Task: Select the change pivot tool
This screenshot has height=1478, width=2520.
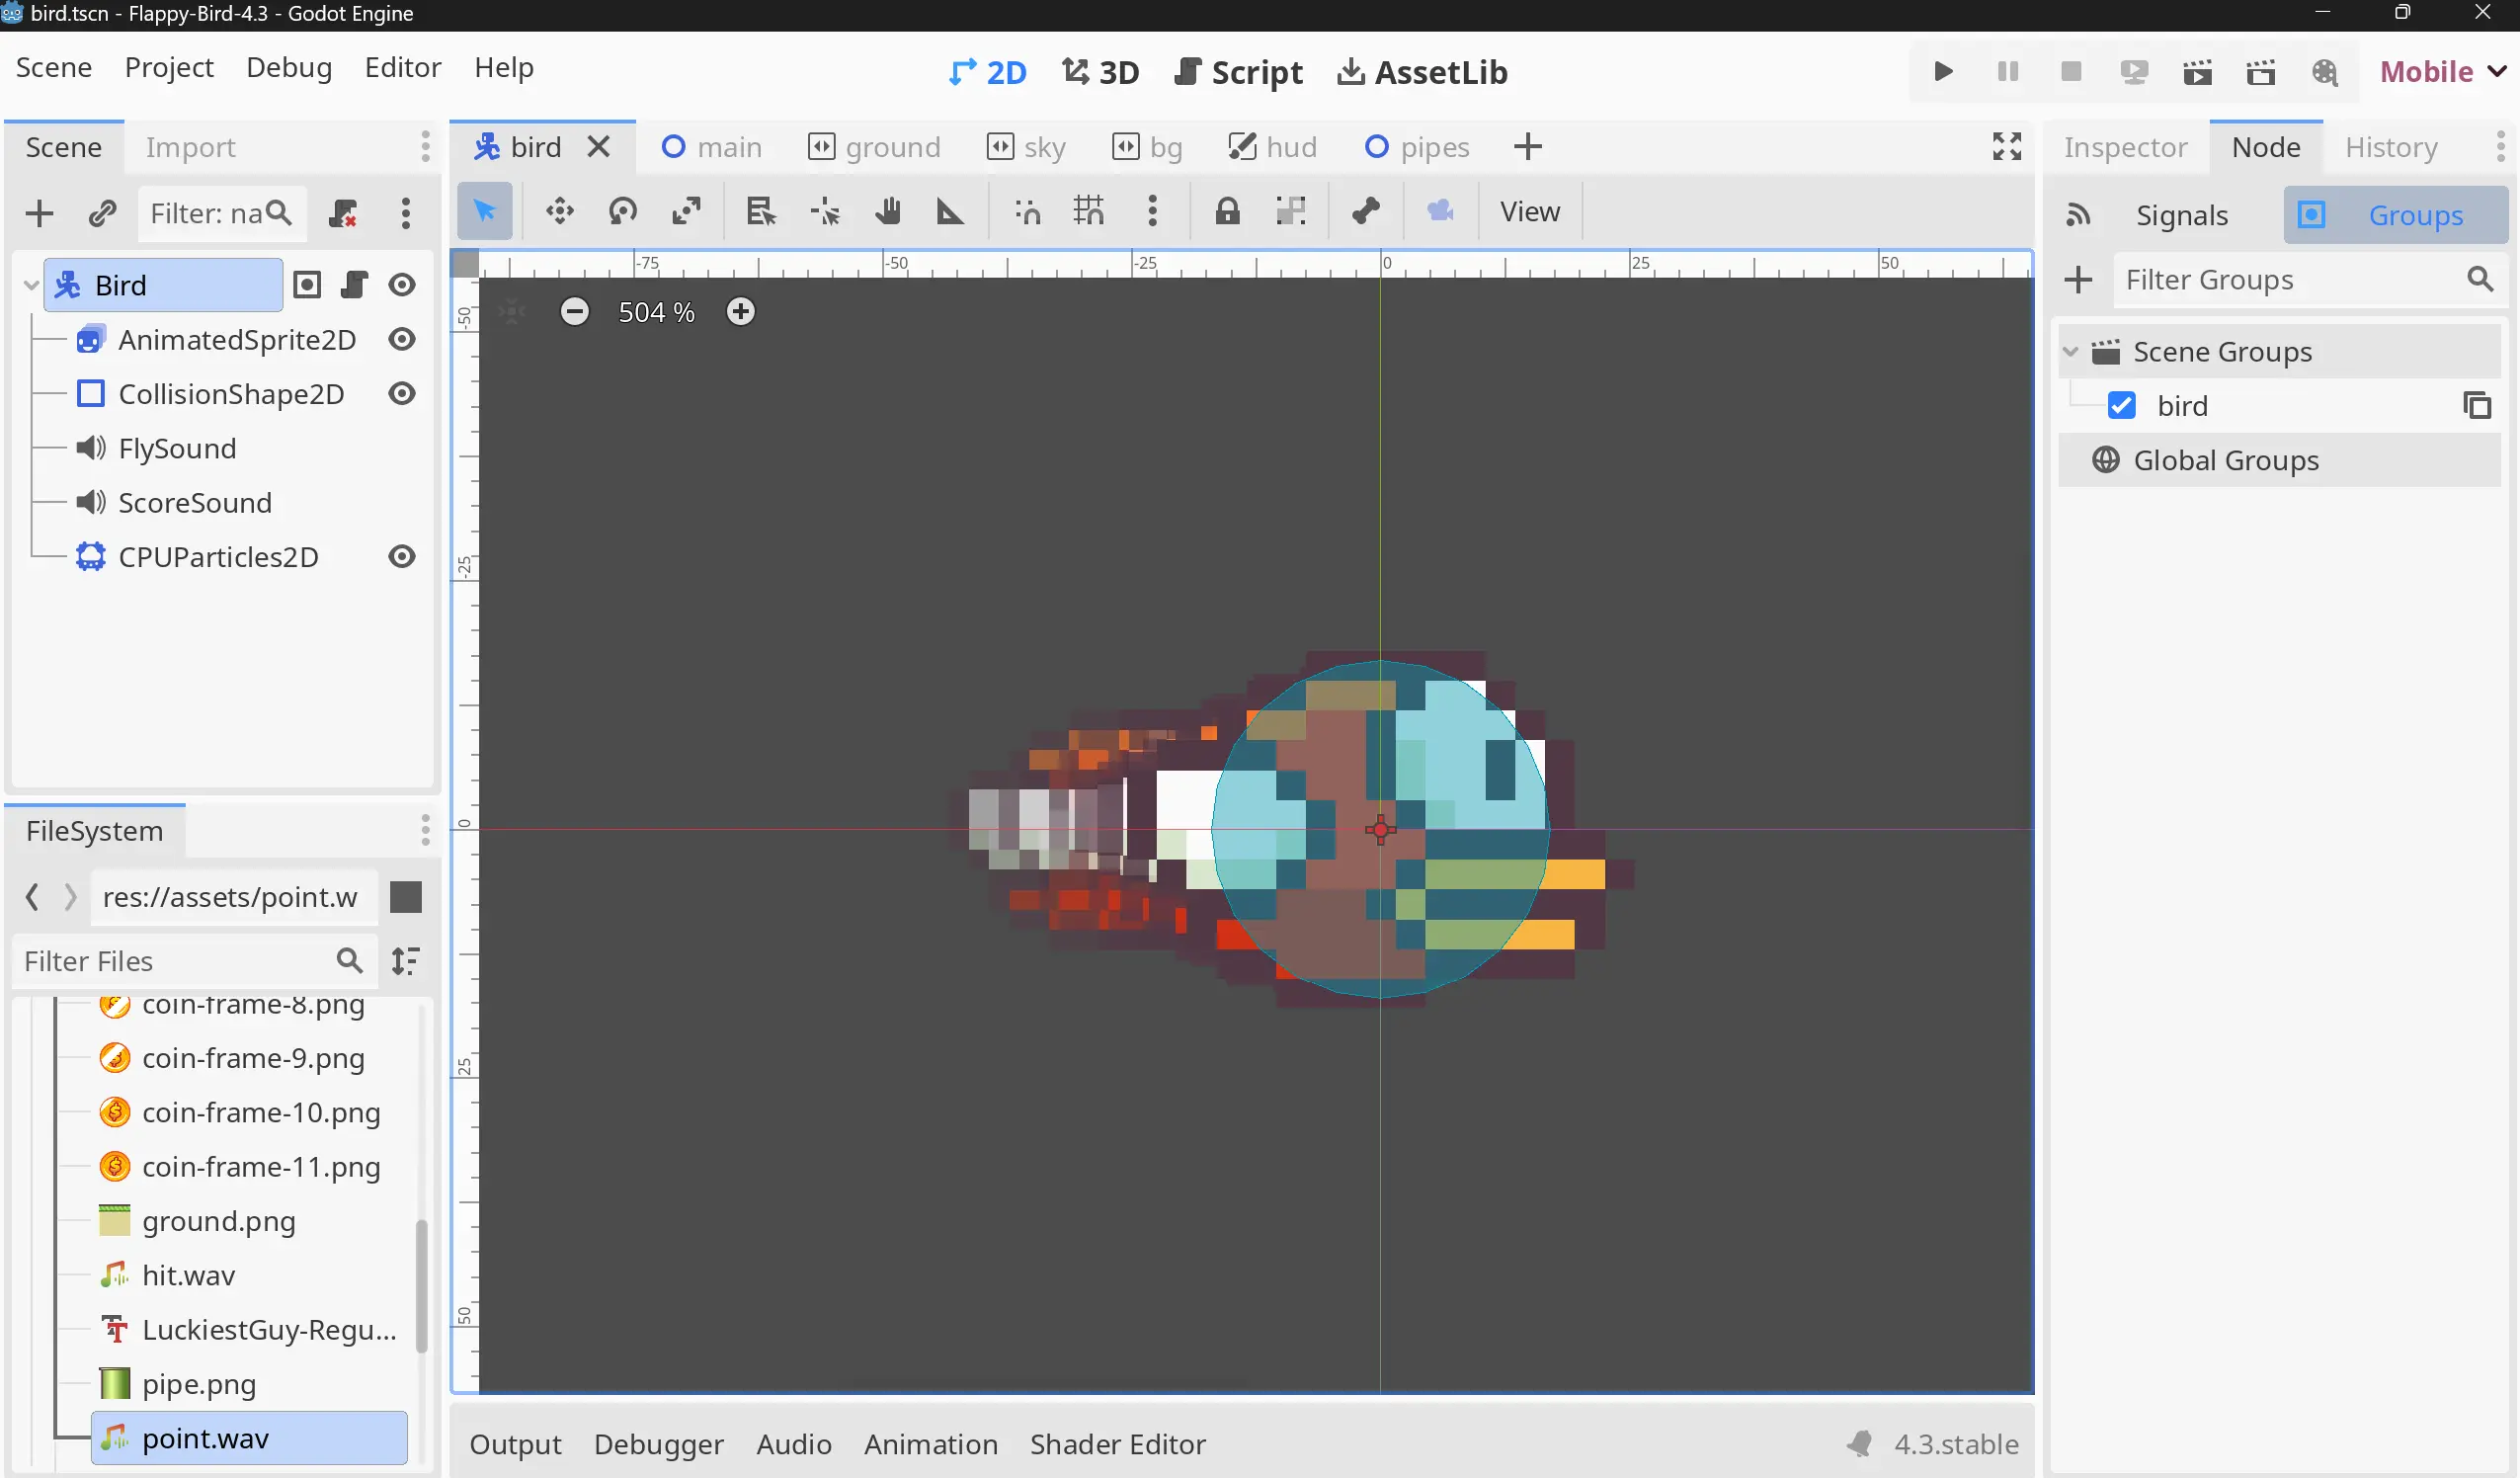Action: click(825, 211)
